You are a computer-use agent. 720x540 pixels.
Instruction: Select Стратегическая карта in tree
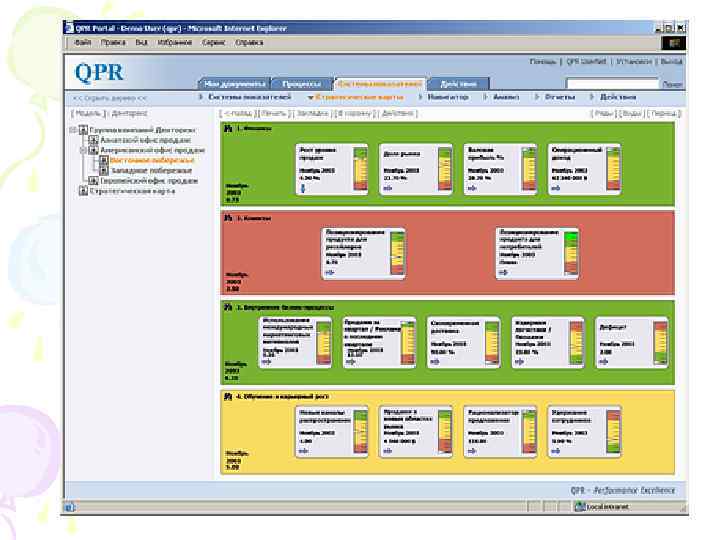coord(132,191)
